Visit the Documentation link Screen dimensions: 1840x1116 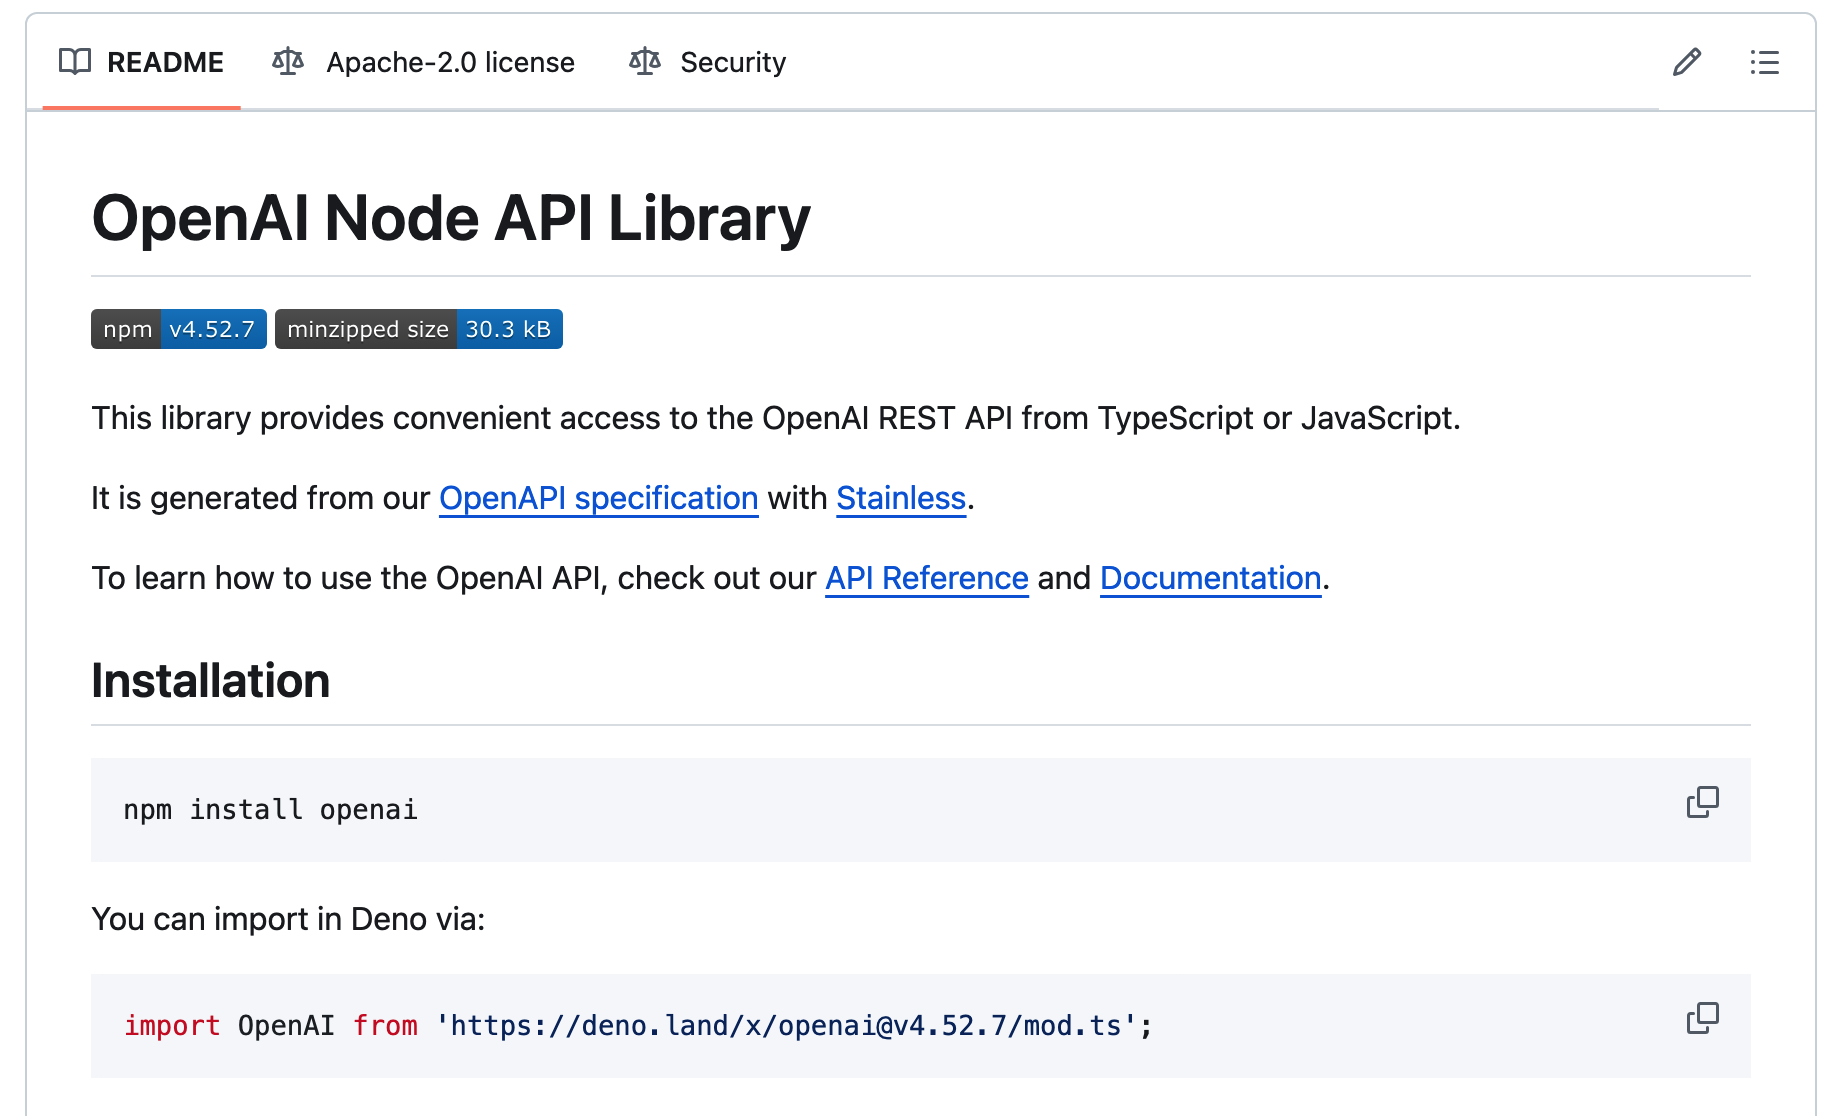click(1209, 578)
